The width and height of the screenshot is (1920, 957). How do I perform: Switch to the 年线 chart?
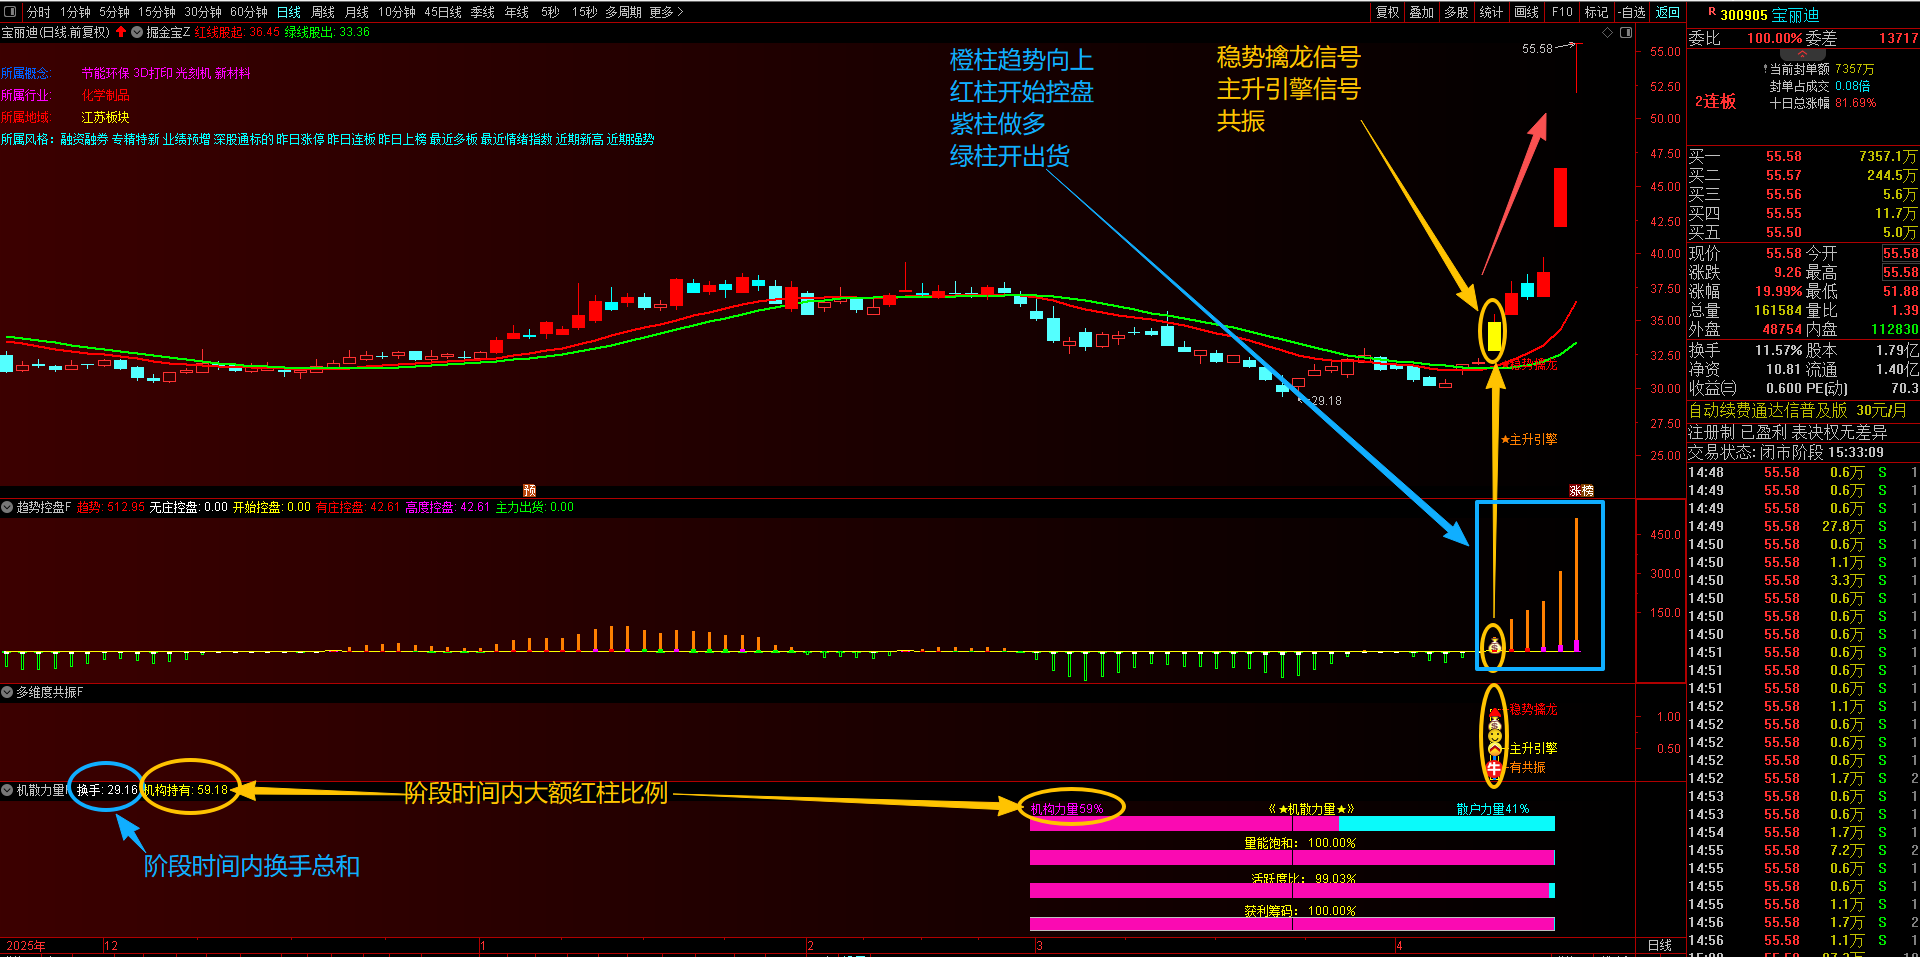pyautogui.click(x=517, y=12)
